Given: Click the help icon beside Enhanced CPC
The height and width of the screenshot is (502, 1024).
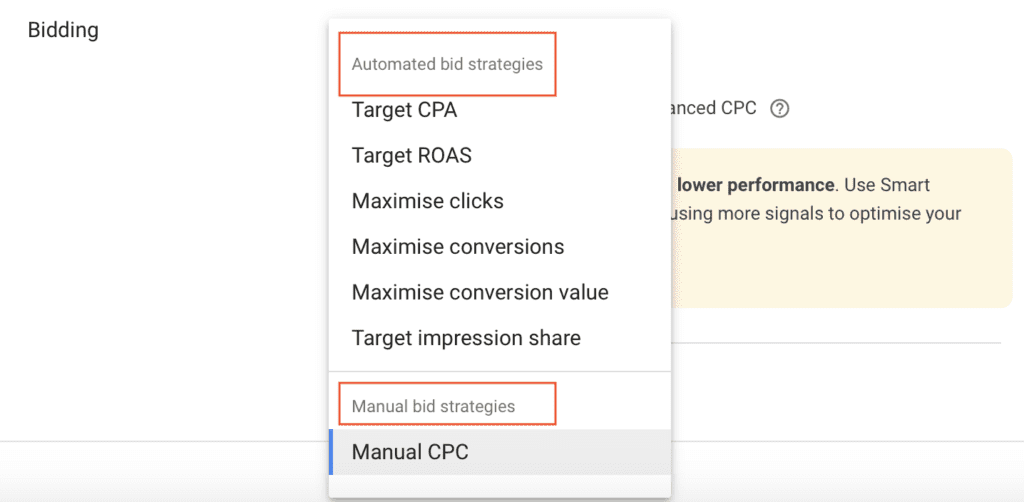Looking at the screenshot, I should (780, 108).
